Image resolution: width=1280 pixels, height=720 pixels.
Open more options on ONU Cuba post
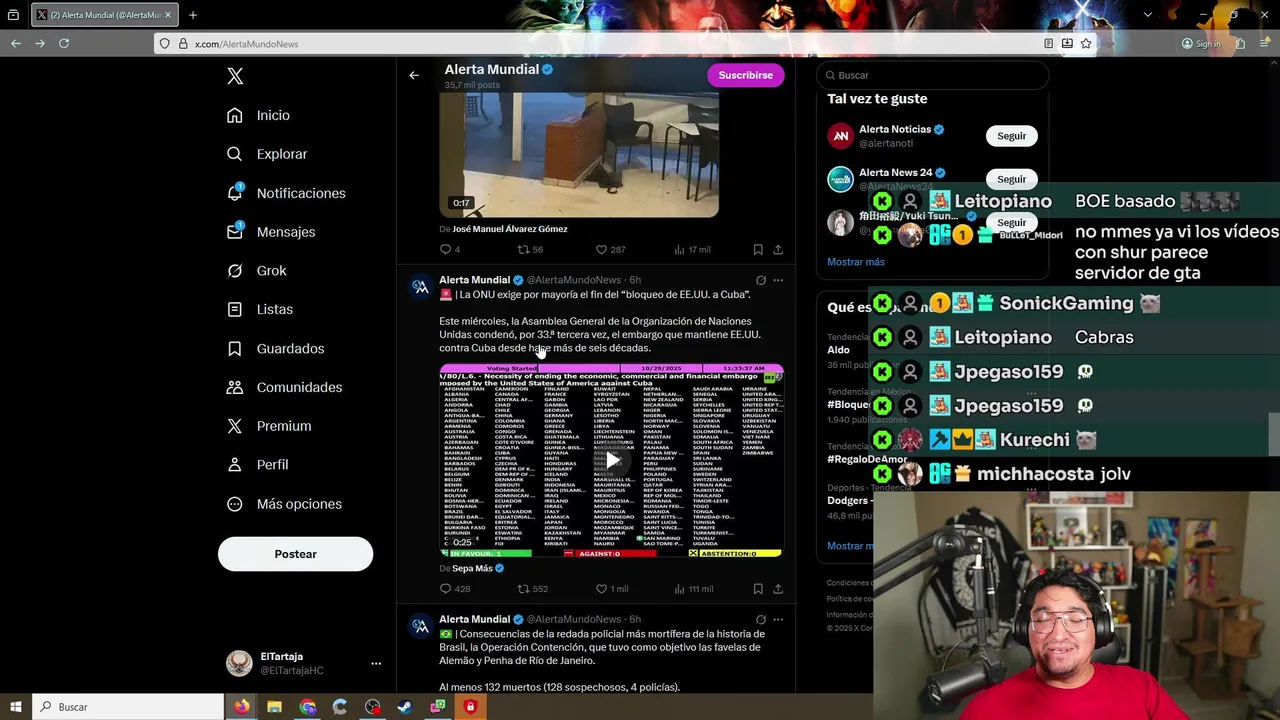pos(778,280)
